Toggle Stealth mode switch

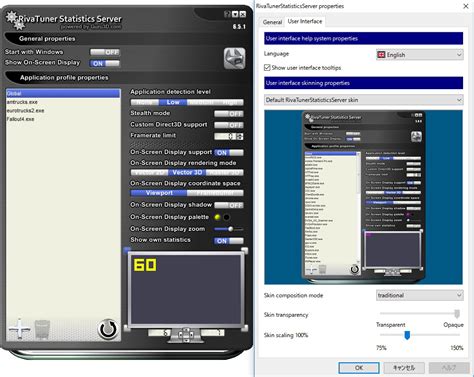[x=229, y=114]
